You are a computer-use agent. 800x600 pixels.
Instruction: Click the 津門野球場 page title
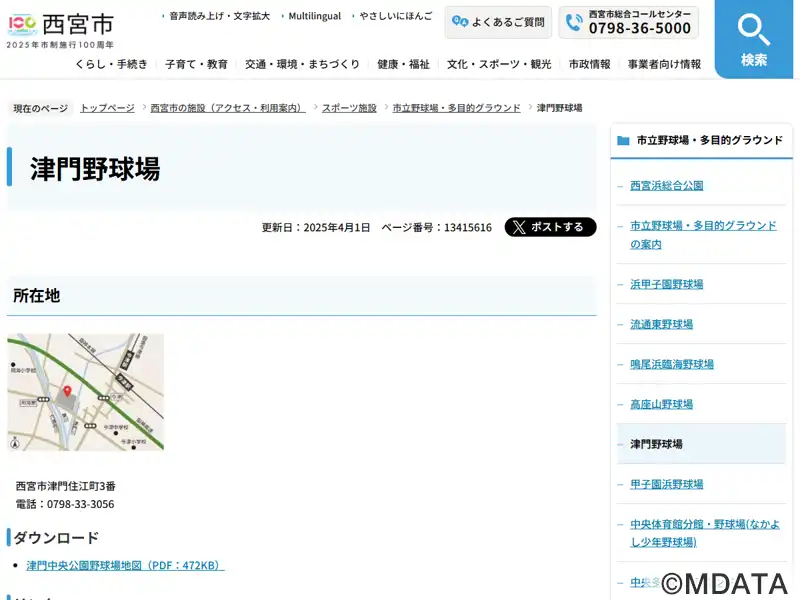tap(95, 169)
